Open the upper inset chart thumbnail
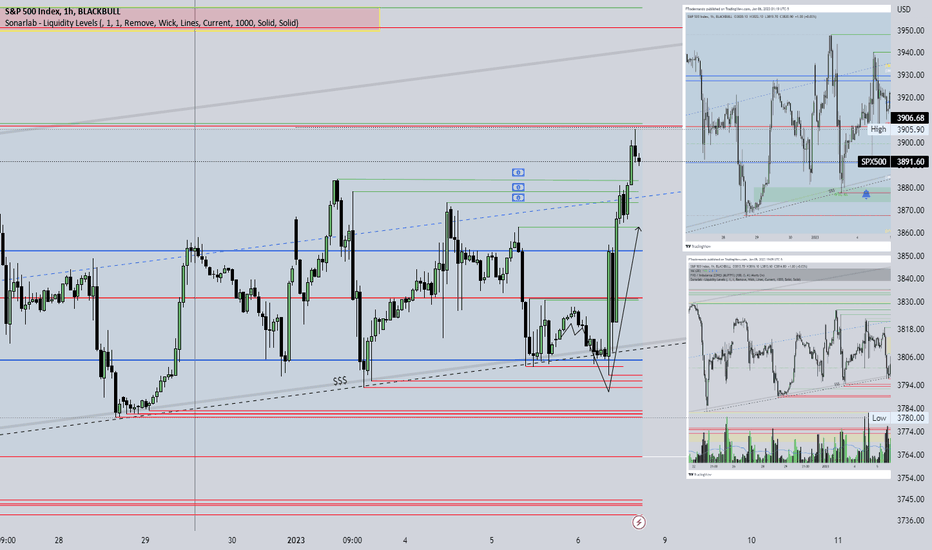 pos(788,127)
